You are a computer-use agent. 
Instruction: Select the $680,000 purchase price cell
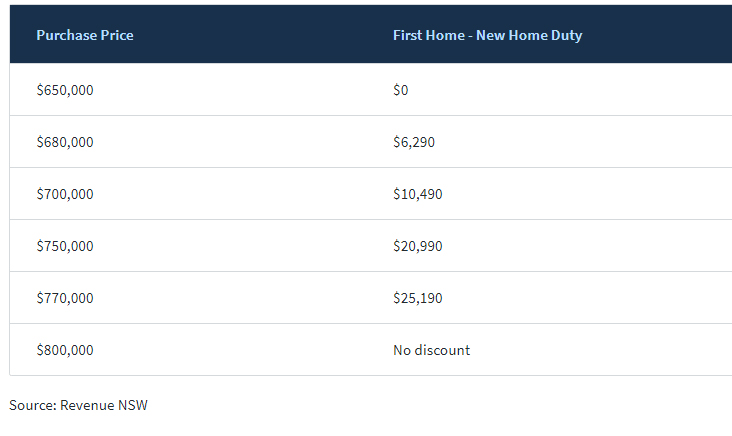[x=65, y=142]
